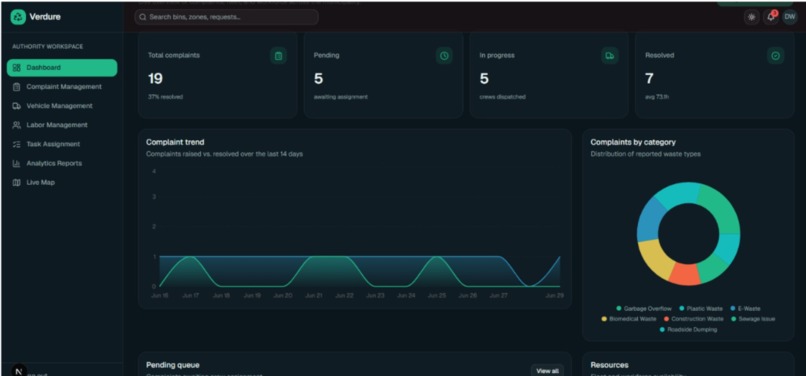Open Complaint Management page
The width and height of the screenshot is (806, 376).
tap(62, 87)
